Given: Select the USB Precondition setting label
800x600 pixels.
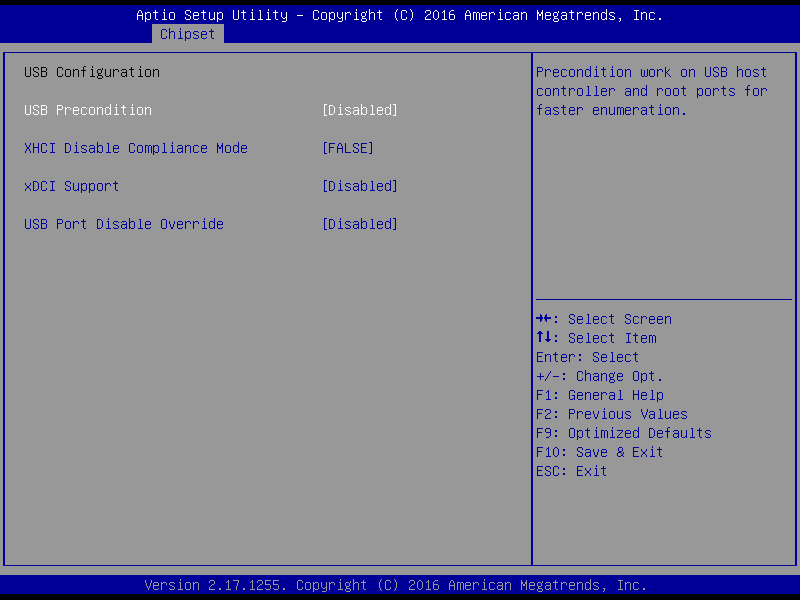Looking at the screenshot, I should tap(88, 110).
